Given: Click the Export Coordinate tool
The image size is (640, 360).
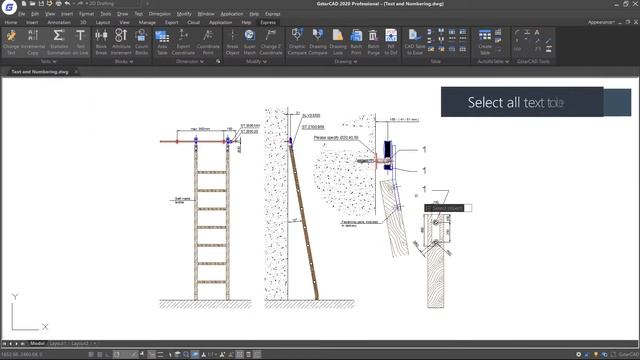Looking at the screenshot, I should 183,42.
